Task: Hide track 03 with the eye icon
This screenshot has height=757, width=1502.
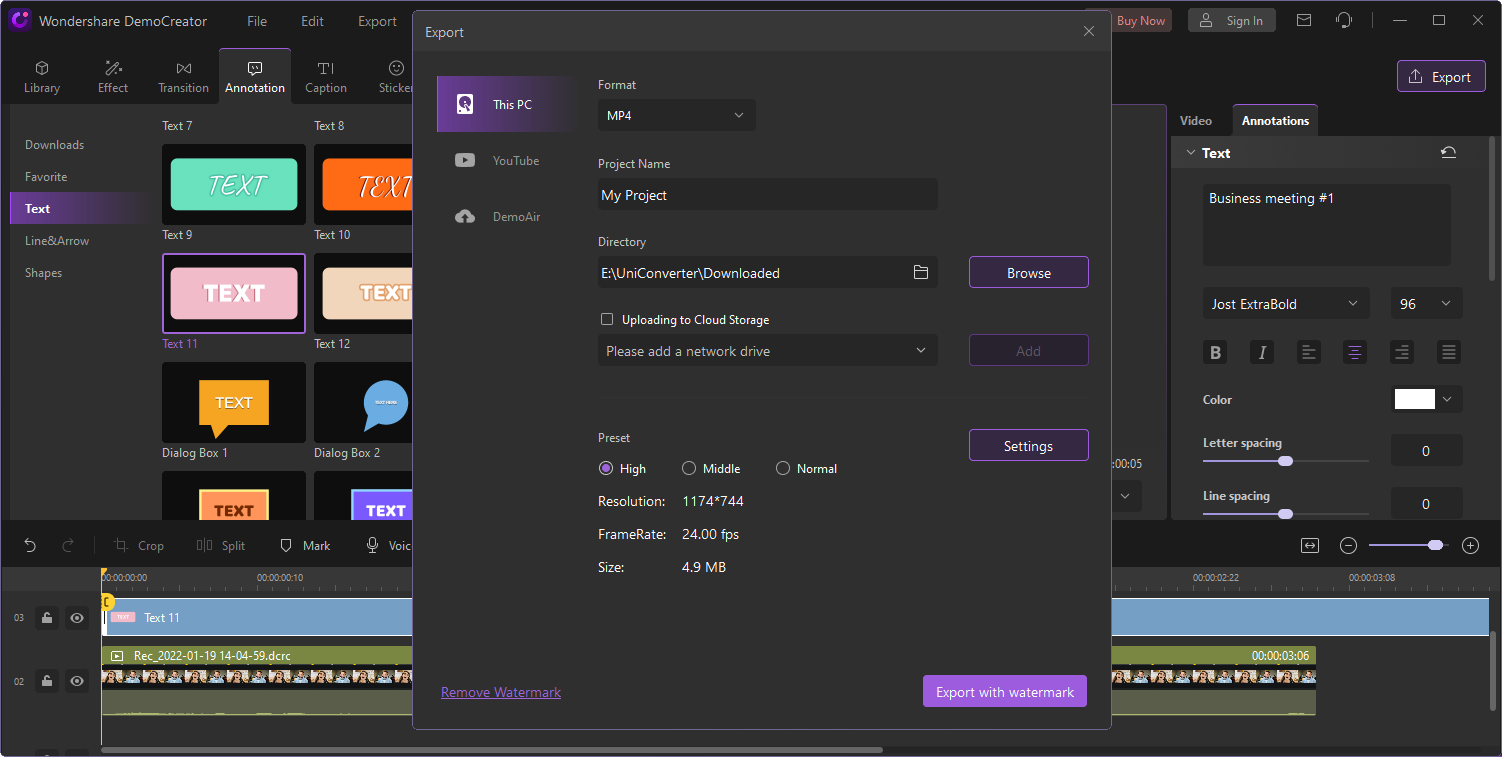Action: pos(77,618)
